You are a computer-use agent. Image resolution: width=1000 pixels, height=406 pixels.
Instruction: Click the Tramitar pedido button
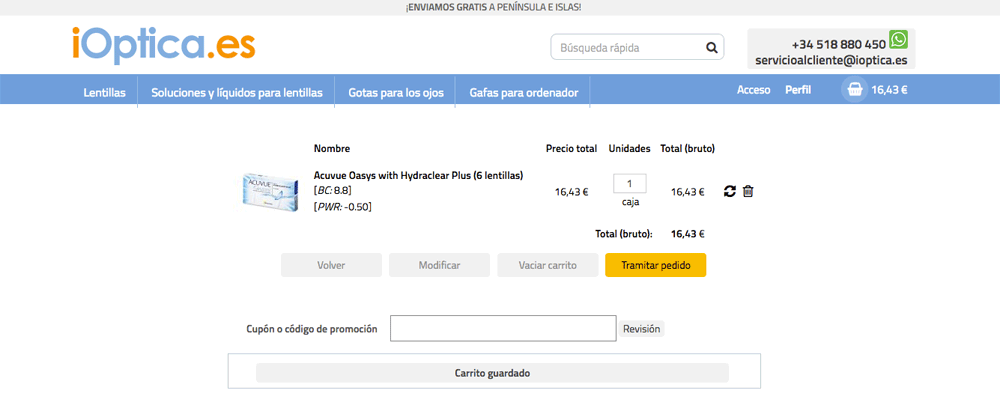(656, 265)
